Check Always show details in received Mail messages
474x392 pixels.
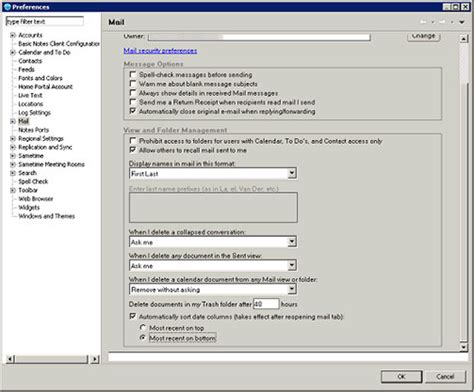133,92
